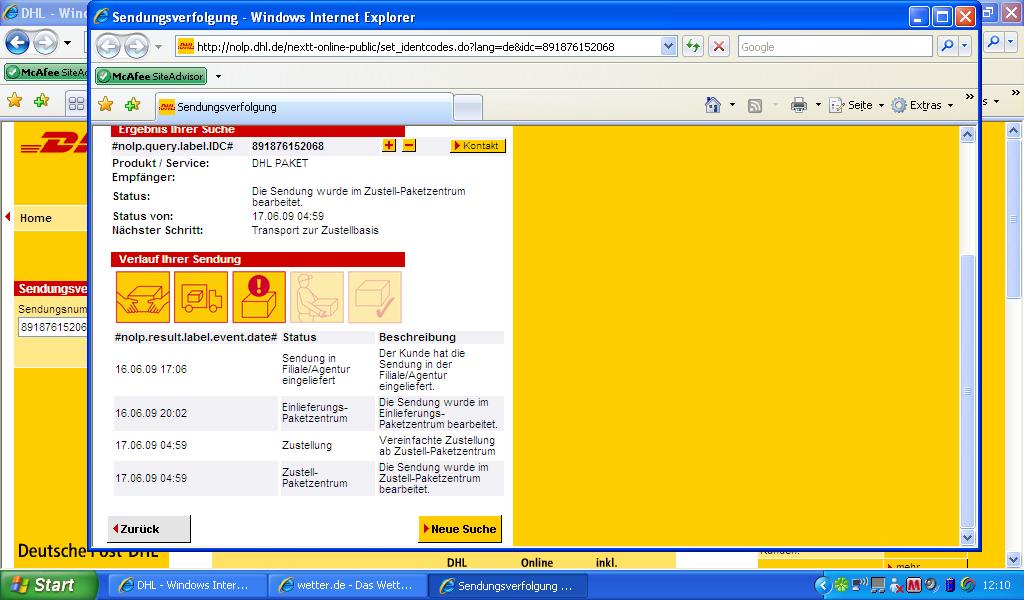Image resolution: width=1024 pixels, height=600 pixels.
Task: Open the McAfee SiteAdvisor dropdown arrow
Action: (x=218, y=76)
